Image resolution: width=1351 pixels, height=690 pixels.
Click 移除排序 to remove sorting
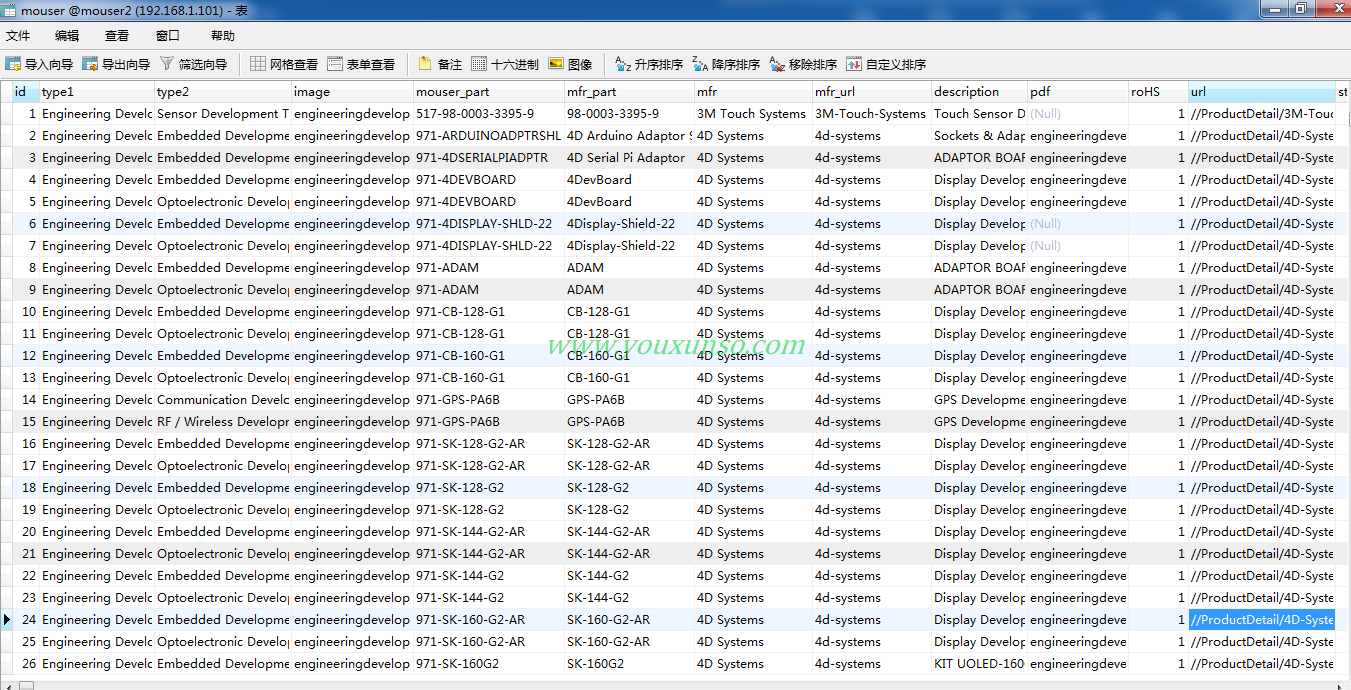(x=803, y=64)
